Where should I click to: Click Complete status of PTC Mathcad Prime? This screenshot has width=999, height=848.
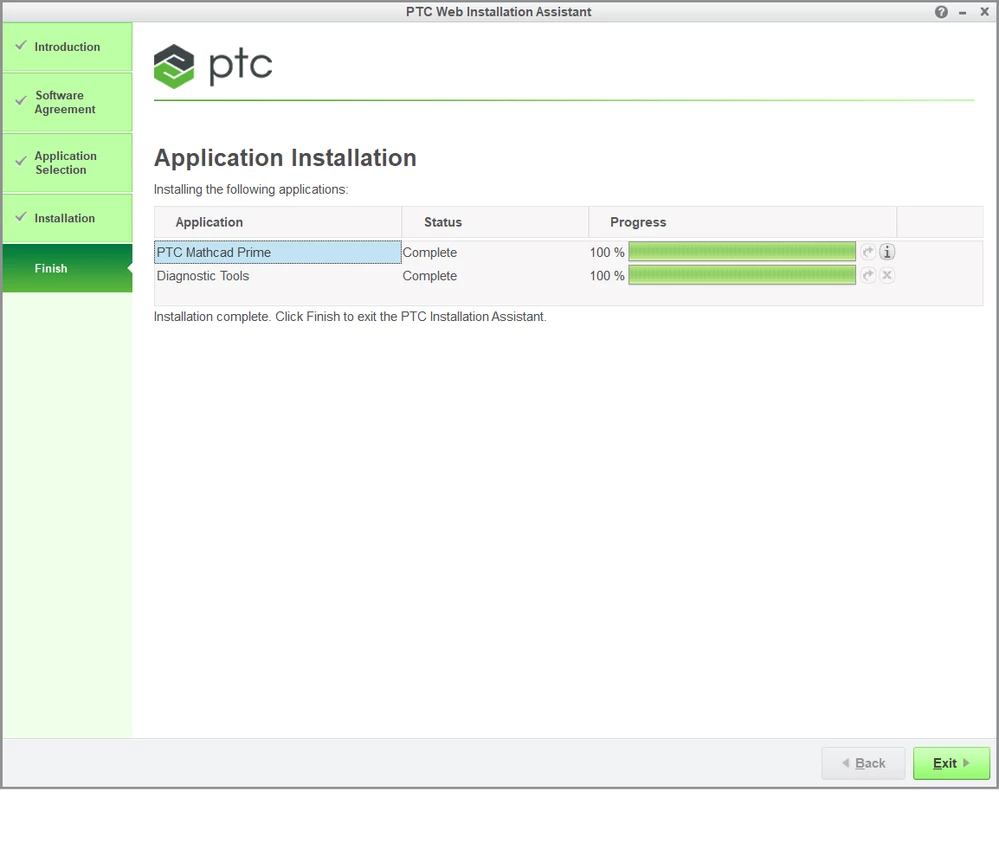(x=429, y=253)
